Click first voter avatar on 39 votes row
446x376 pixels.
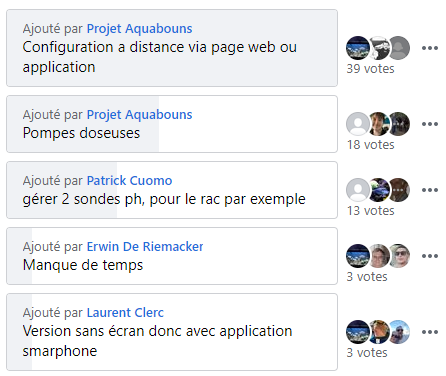click(x=358, y=48)
